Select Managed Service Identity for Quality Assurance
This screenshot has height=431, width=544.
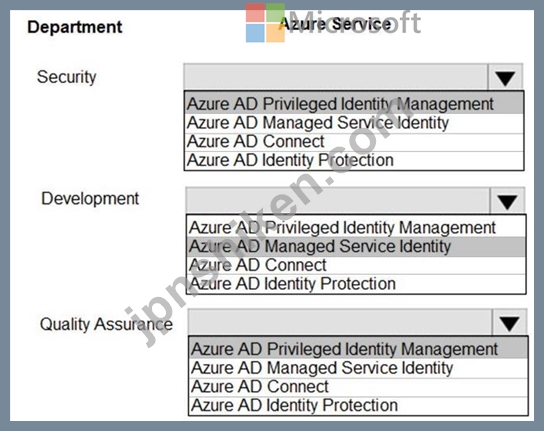pos(358,368)
